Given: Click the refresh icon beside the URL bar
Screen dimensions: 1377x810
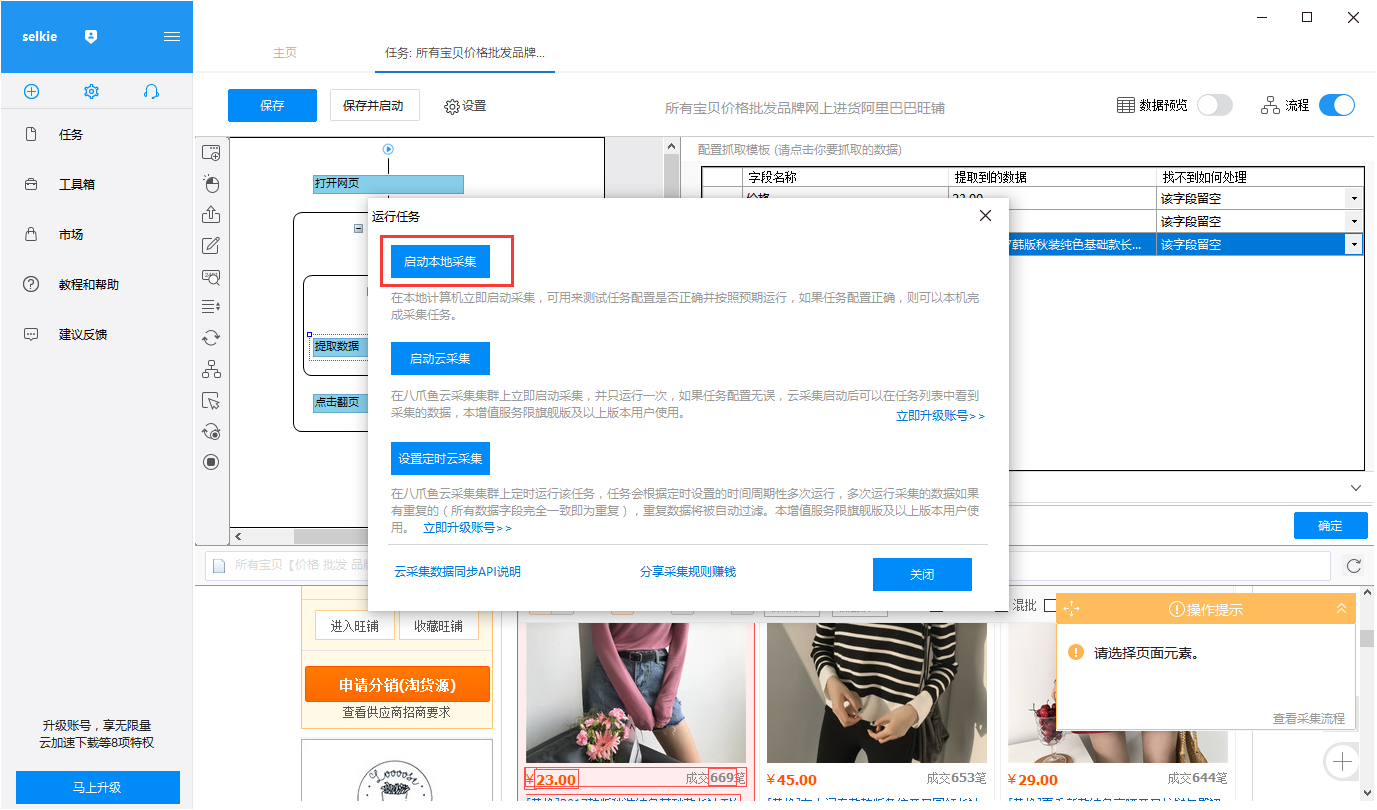Looking at the screenshot, I should [x=1354, y=566].
